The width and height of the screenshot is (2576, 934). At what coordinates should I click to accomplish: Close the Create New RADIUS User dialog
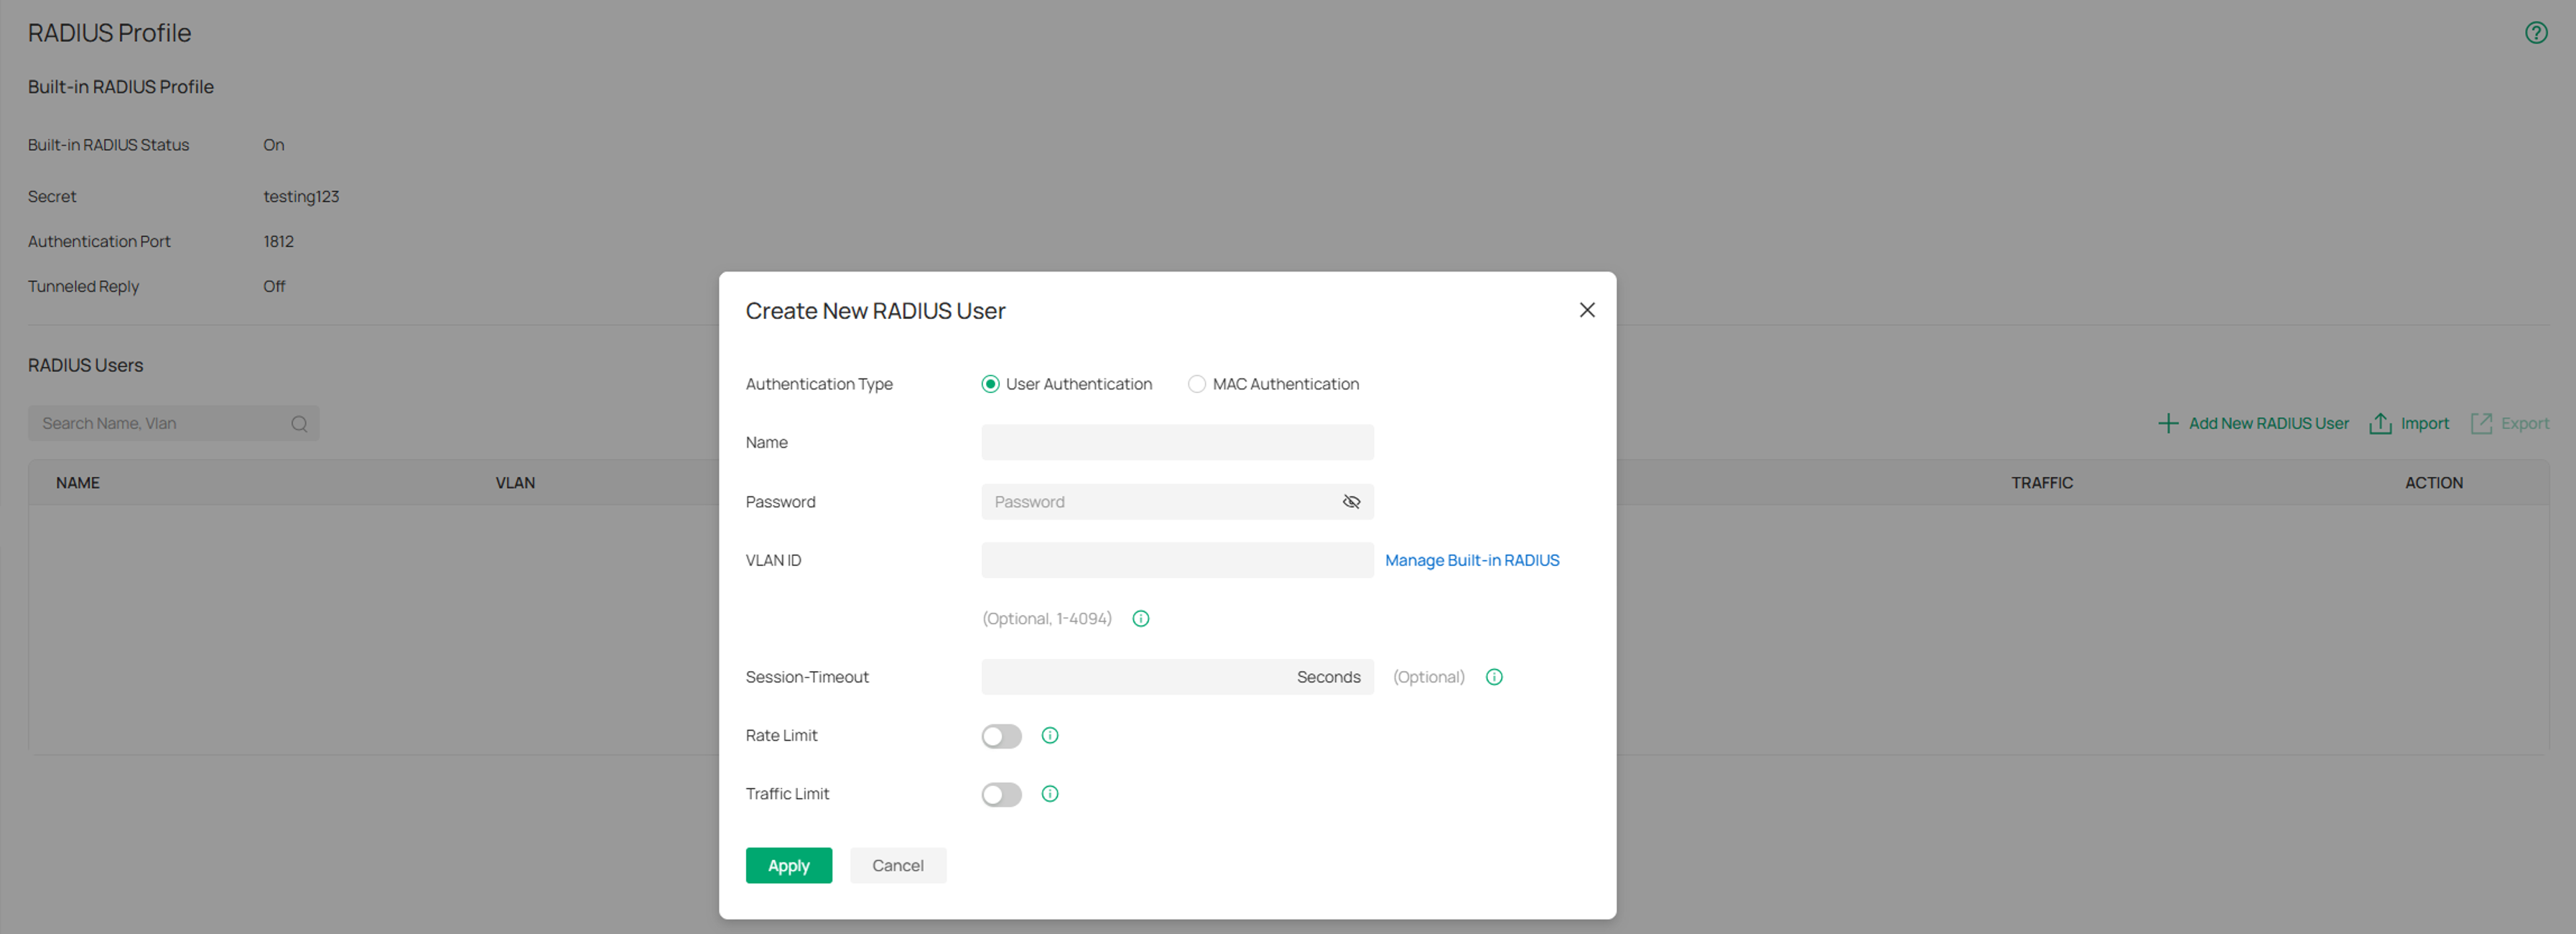[x=1586, y=310]
